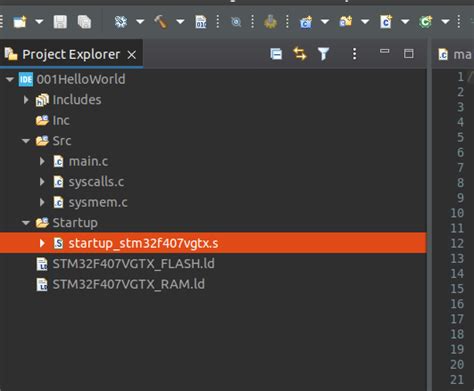Open dropdown next to New C project

coord(325,22)
